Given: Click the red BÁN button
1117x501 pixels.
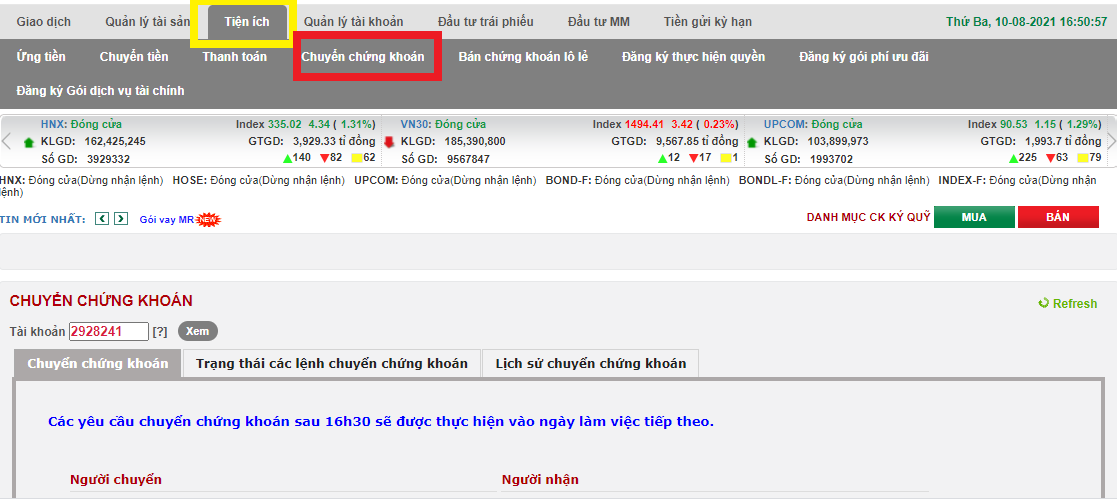Looking at the screenshot, I should pyautogui.click(x=1058, y=217).
